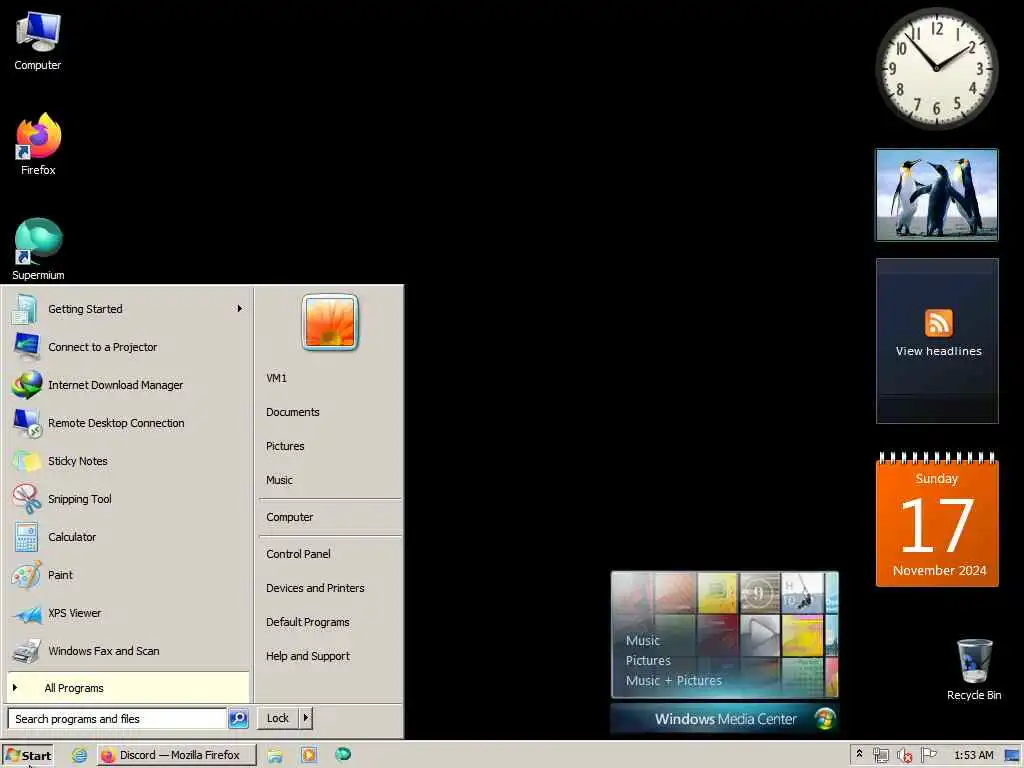Open Devices and Printers
This screenshot has height=768, width=1024.
pos(315,588)
